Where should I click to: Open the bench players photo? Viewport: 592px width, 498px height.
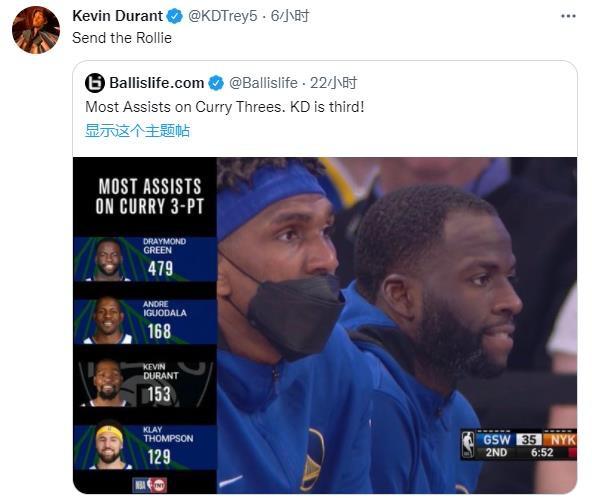(x=397, y=325)
